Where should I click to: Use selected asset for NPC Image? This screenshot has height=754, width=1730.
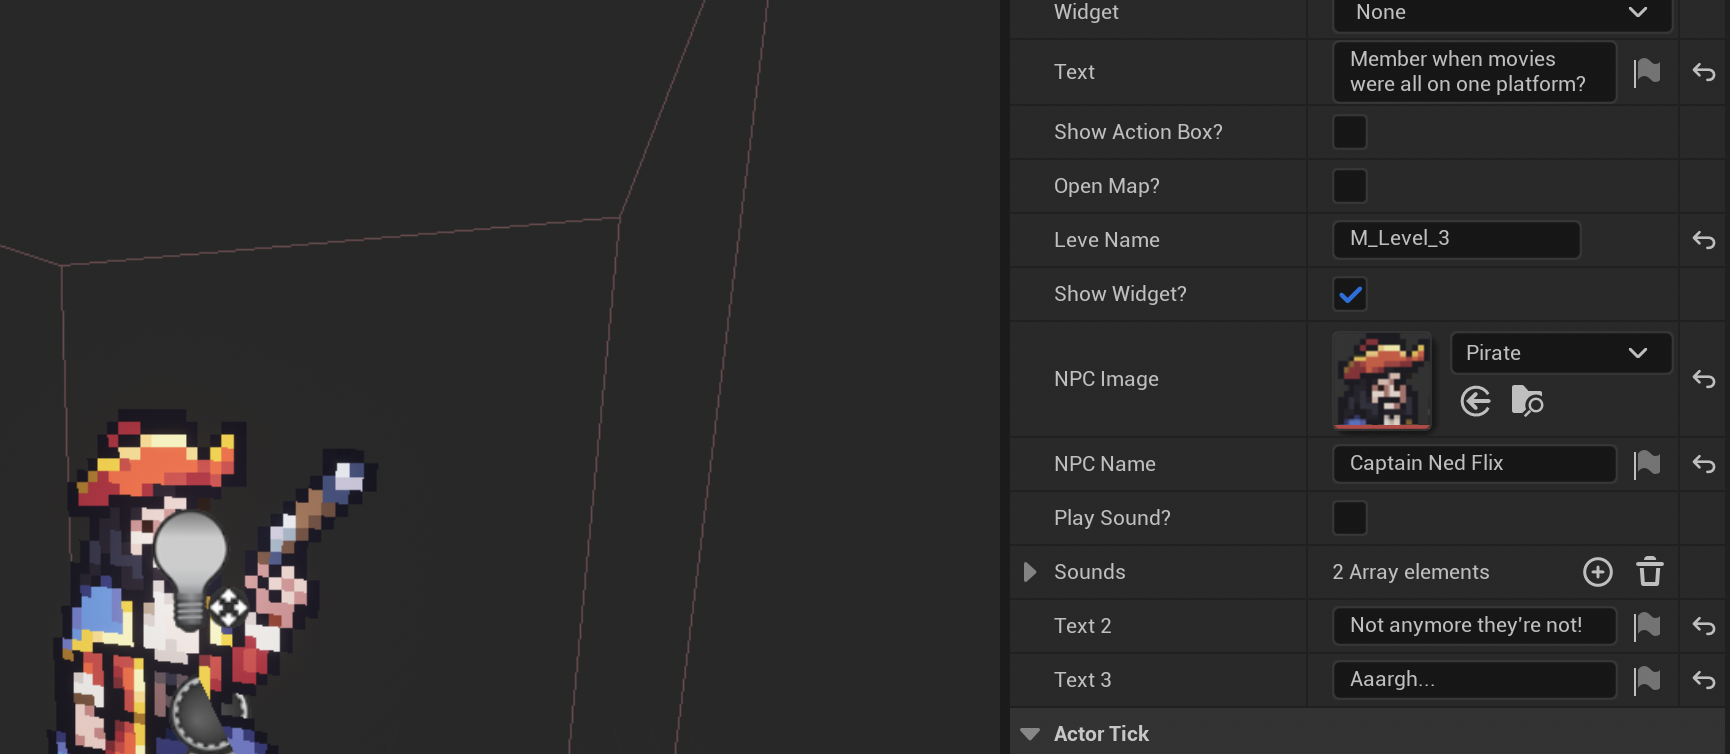pos(1475,401)
